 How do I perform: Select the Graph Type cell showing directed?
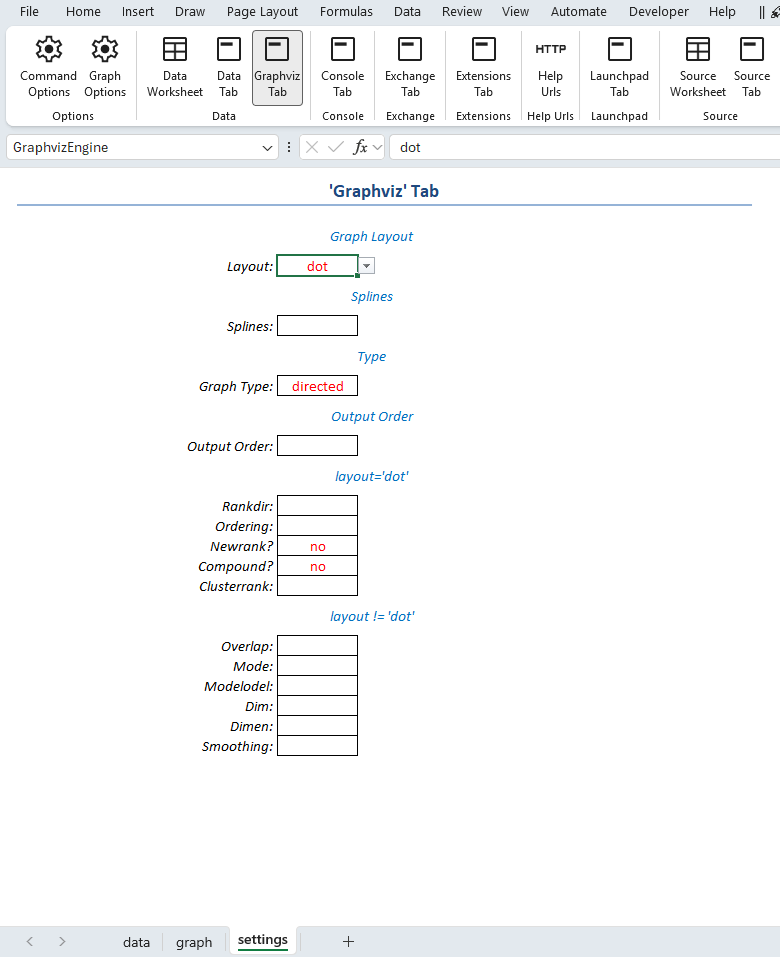(317, 386)
